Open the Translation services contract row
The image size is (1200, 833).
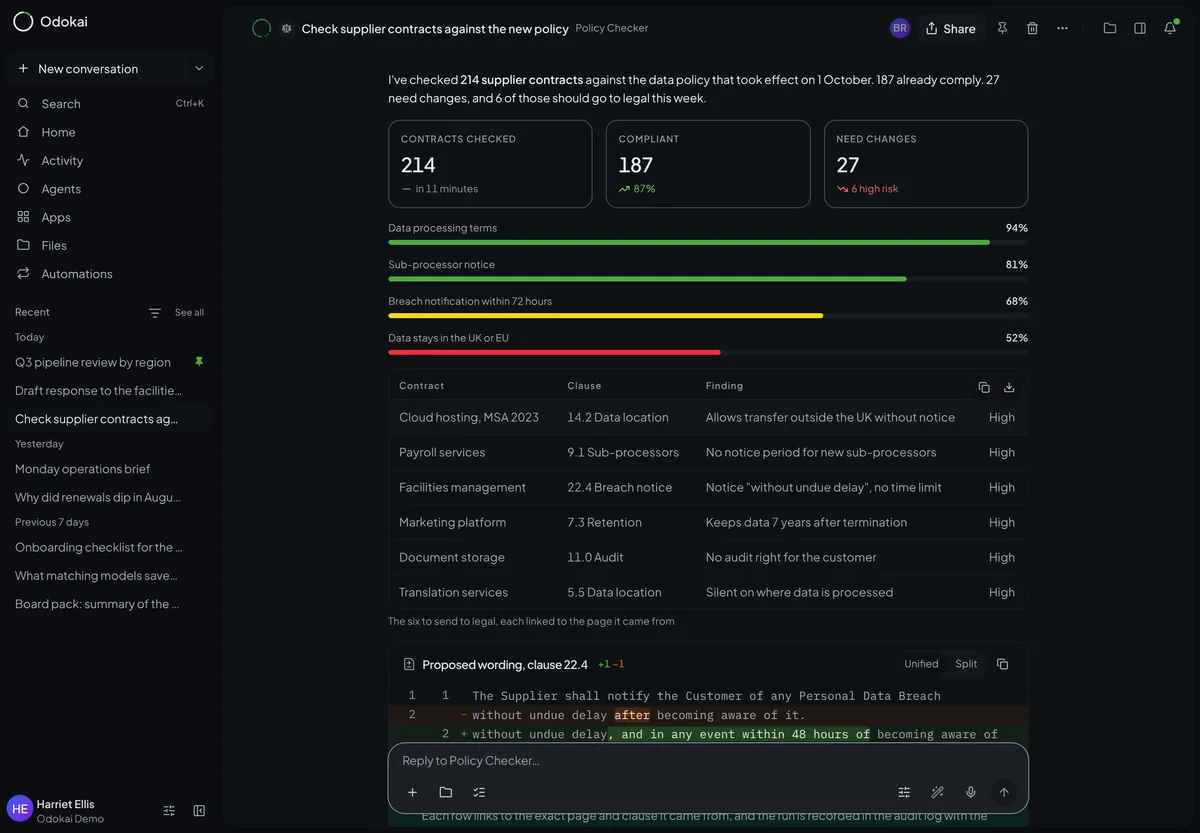(x=708, y=593)
